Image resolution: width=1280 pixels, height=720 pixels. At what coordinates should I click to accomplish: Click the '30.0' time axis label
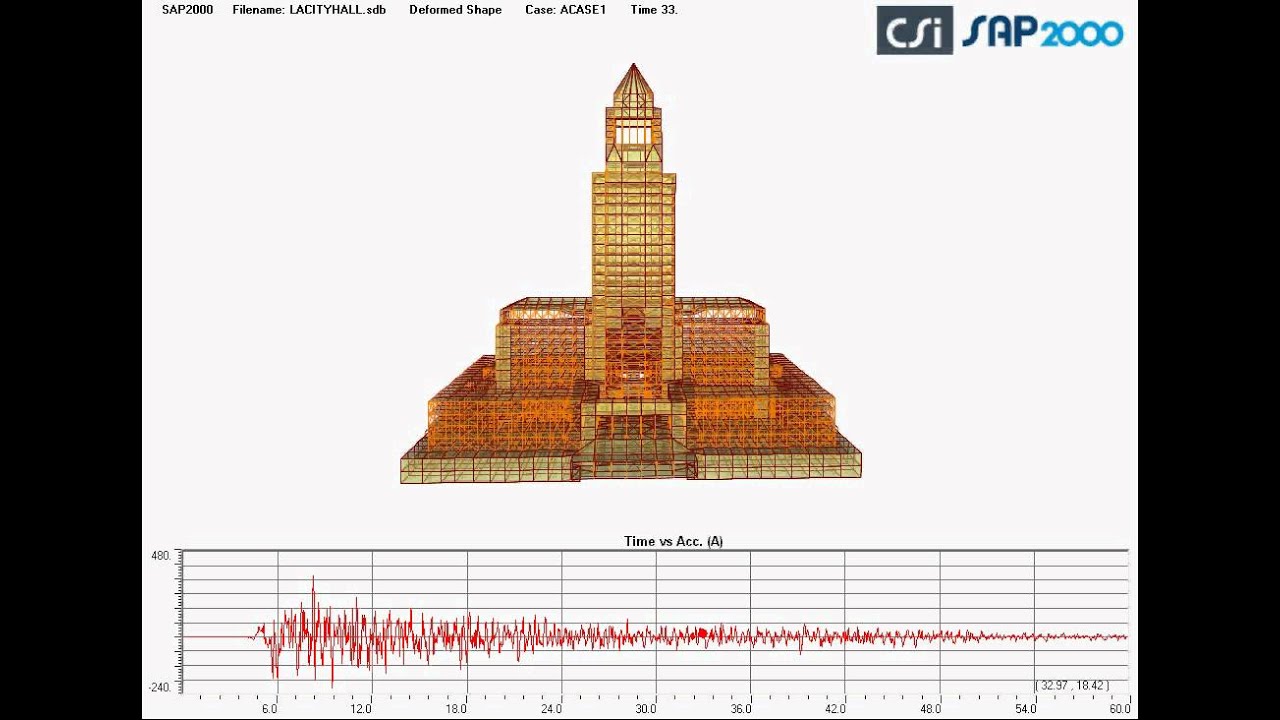(x=646, y=709)
